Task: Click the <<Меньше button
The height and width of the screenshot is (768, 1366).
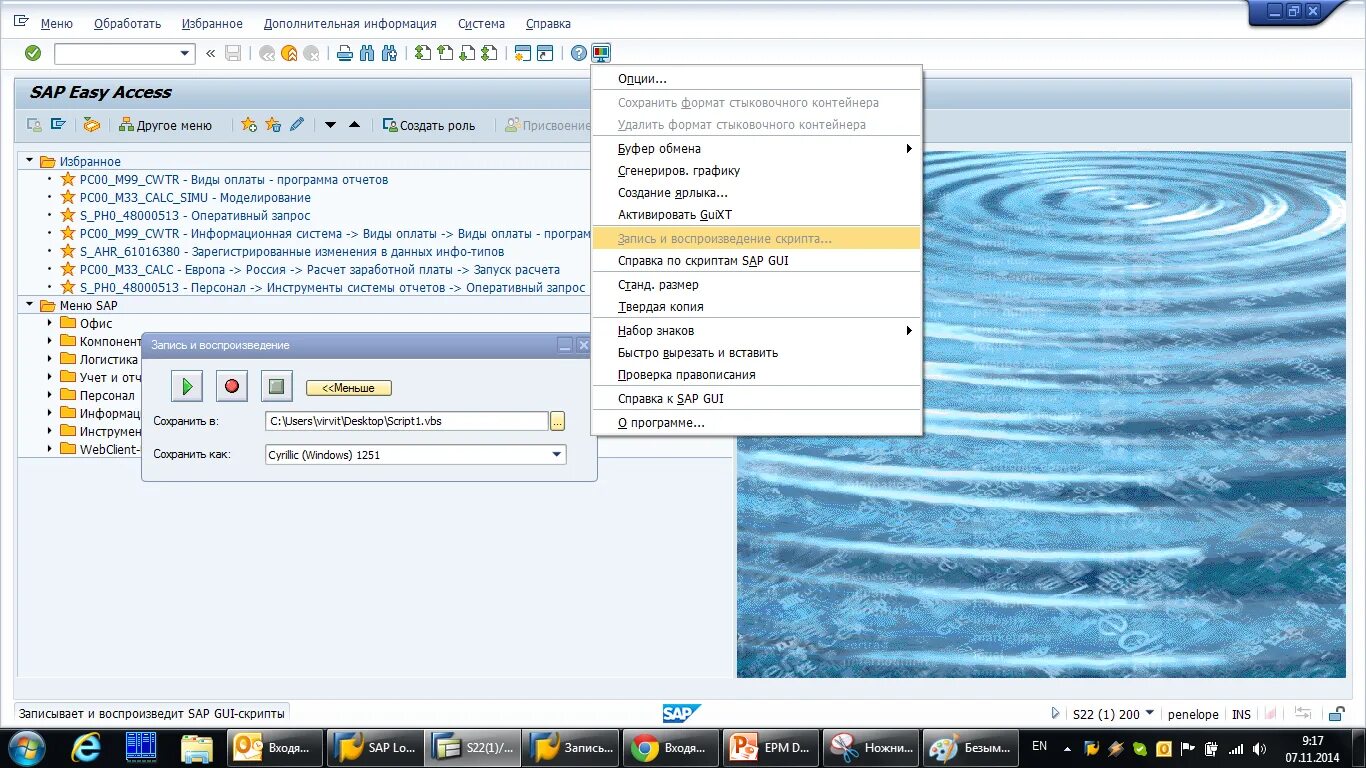Action: (349, 388)
